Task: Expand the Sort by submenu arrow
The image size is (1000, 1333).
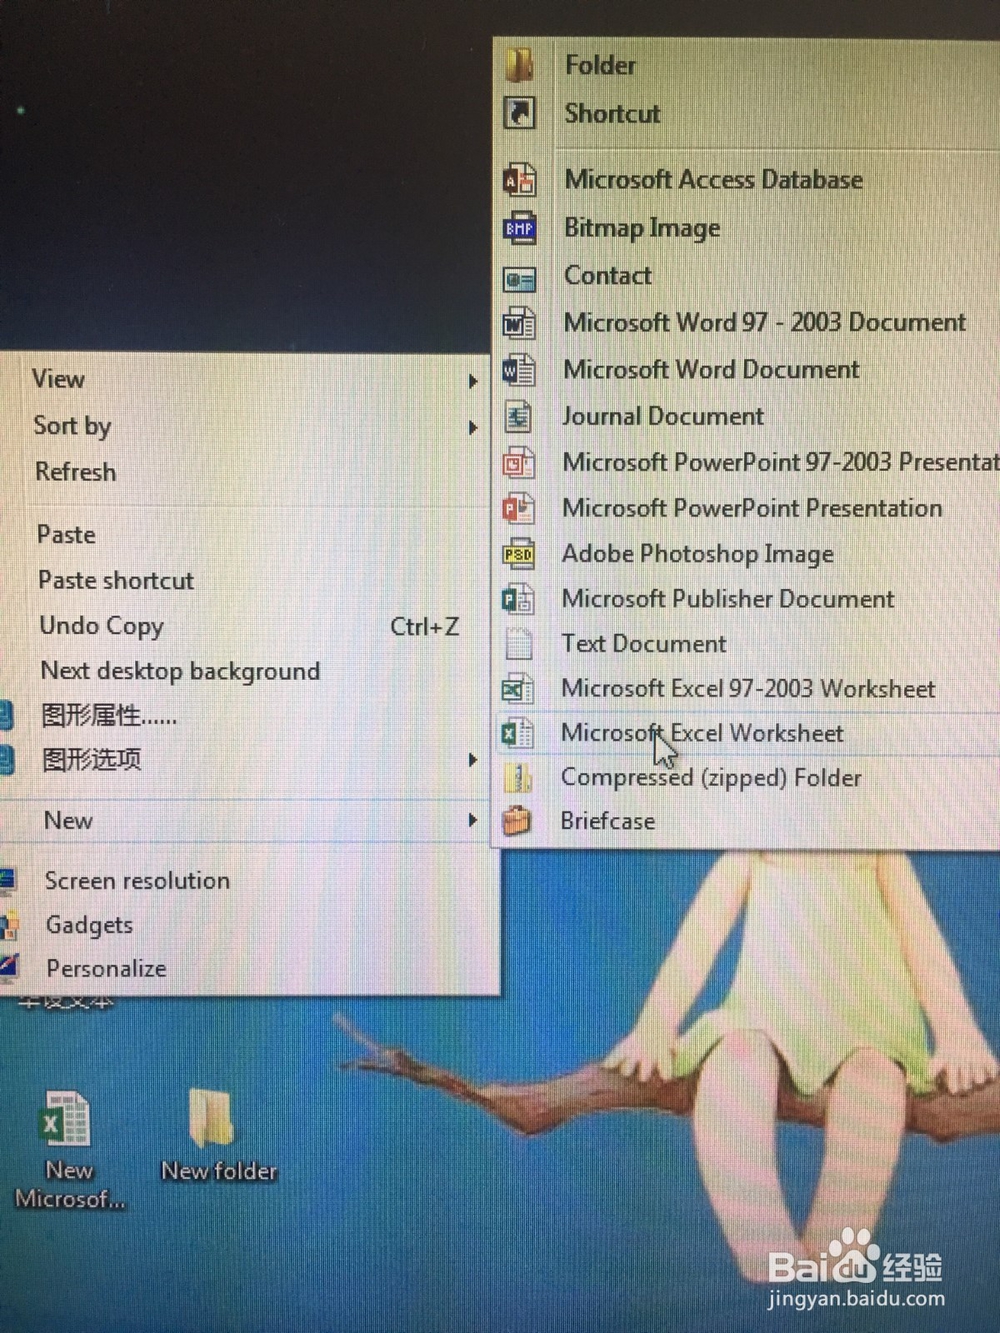Action: pyautogui.click(x=472, y=428)
